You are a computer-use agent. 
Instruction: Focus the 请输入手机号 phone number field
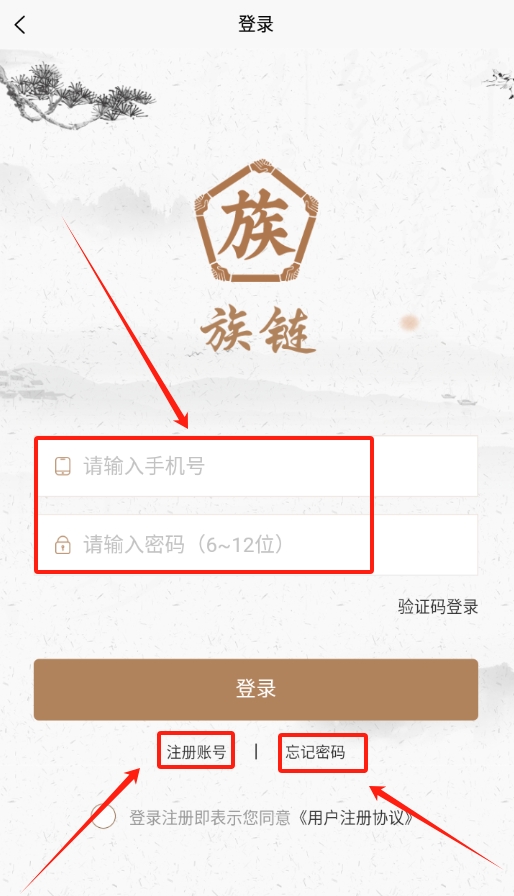(256, 466)
